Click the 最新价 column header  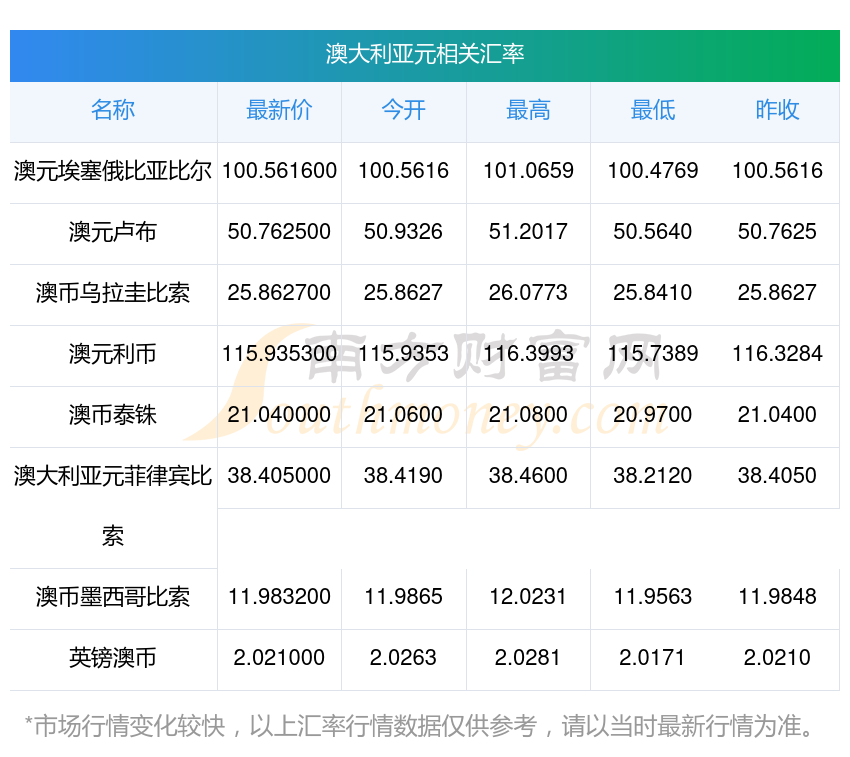point(279,111)
